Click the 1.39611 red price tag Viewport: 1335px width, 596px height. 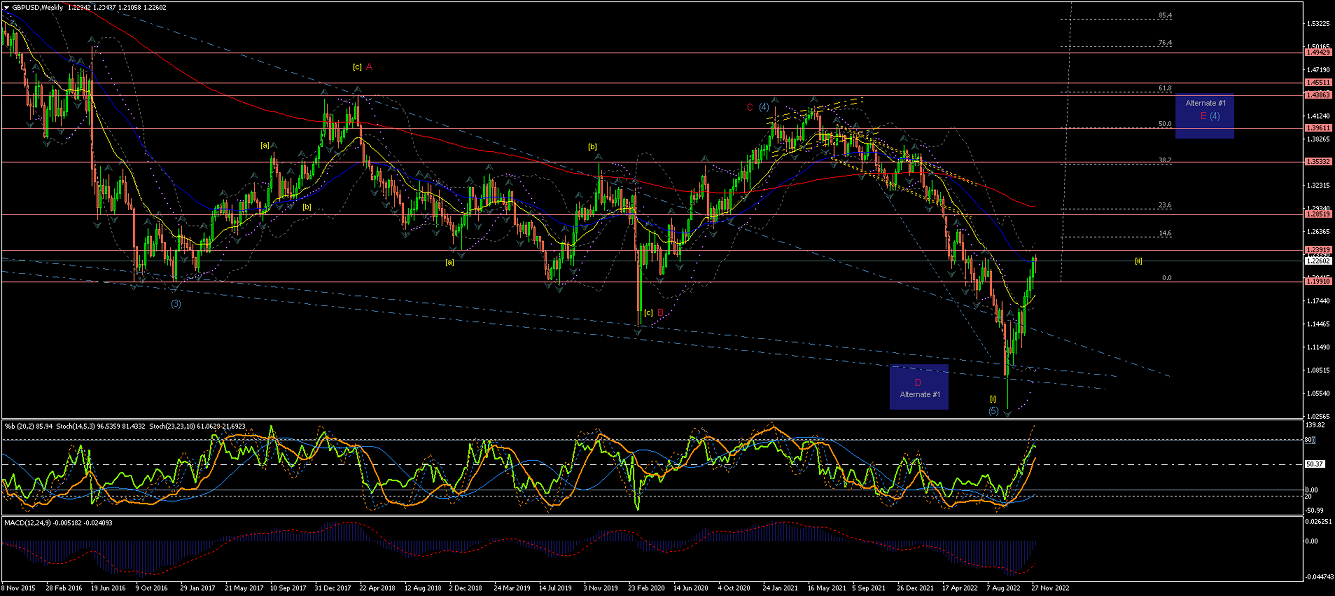tap(1319, 128)
